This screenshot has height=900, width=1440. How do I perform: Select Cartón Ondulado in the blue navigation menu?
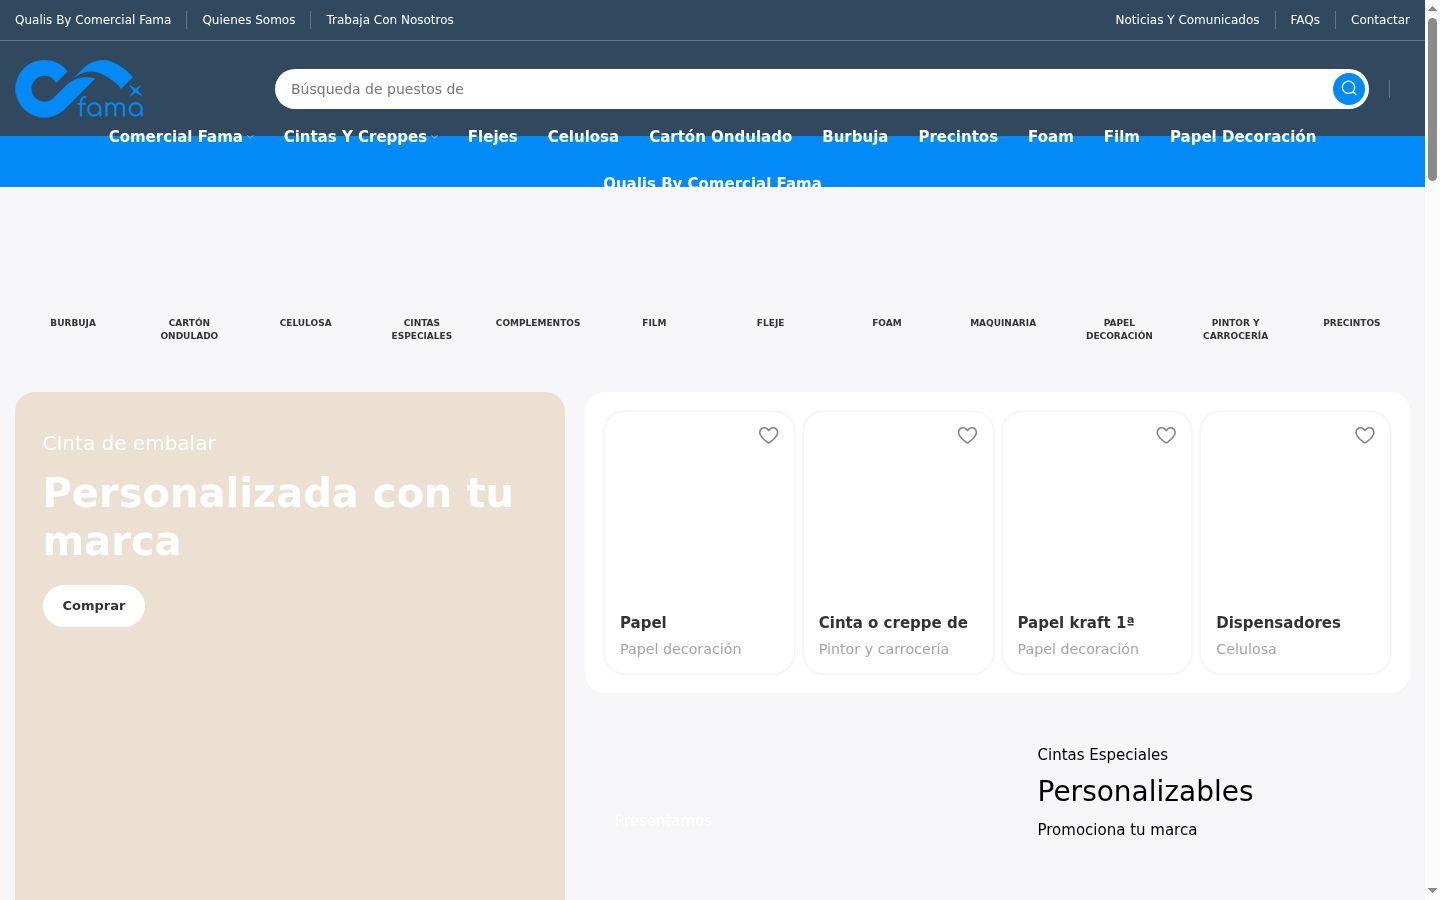pos(720,137)
